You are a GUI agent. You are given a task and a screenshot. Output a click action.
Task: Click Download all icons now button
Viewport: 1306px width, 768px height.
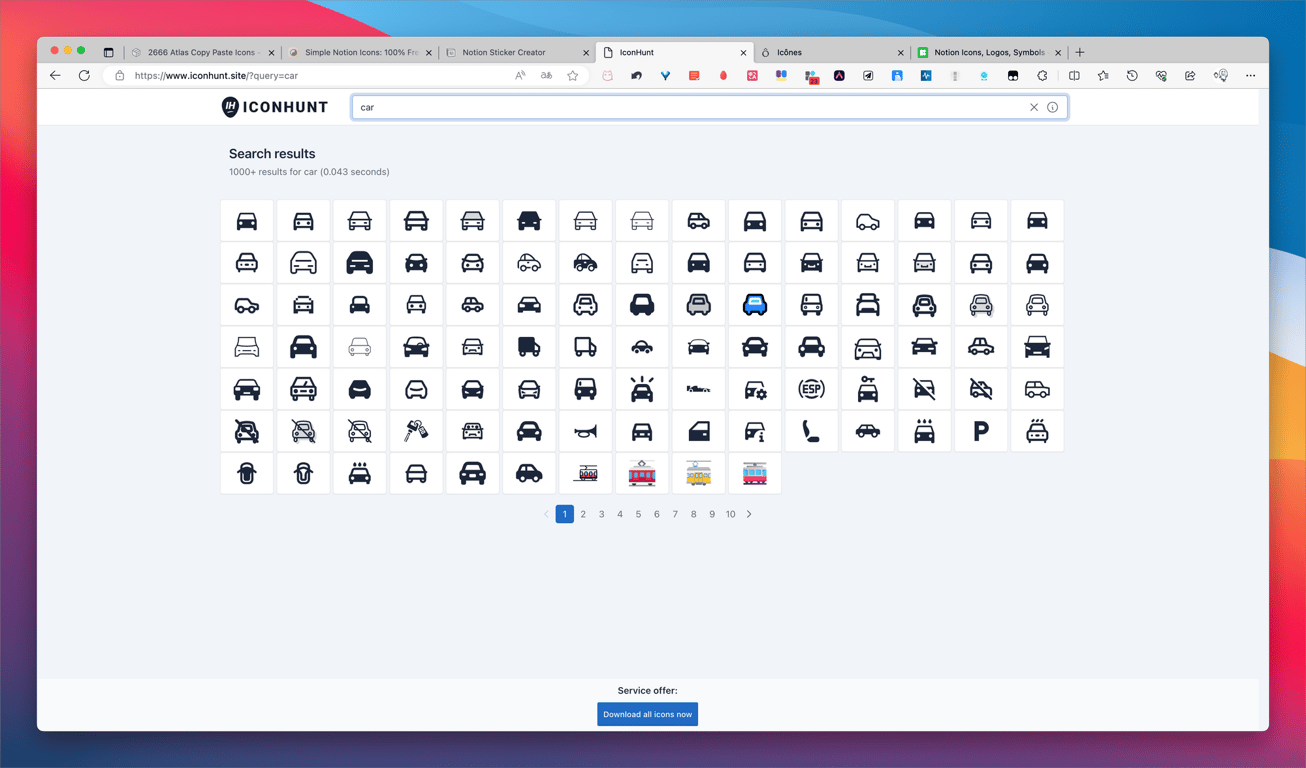647,714
